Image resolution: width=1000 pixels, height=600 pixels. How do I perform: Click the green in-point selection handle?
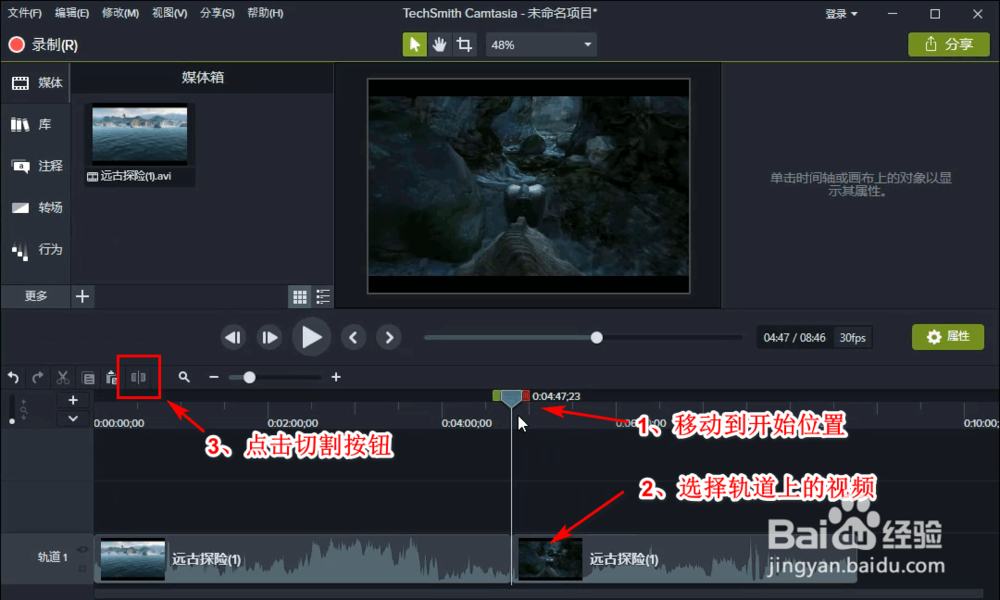pos(496,396)
